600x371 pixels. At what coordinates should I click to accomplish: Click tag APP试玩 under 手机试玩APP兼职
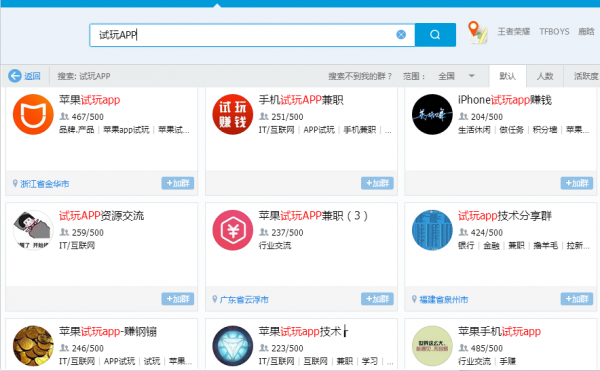click(x=319, y=130)
